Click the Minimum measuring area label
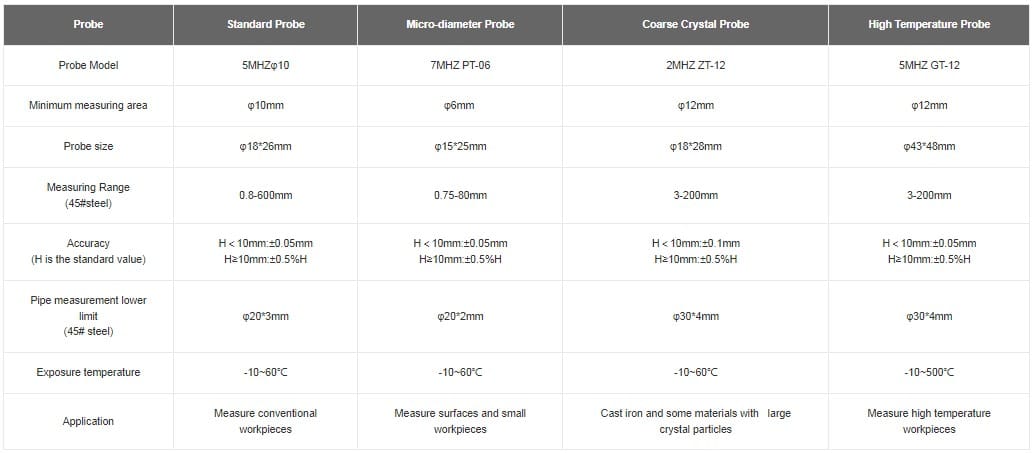This screenshot has width=1033, height=453. coord(88,105)
